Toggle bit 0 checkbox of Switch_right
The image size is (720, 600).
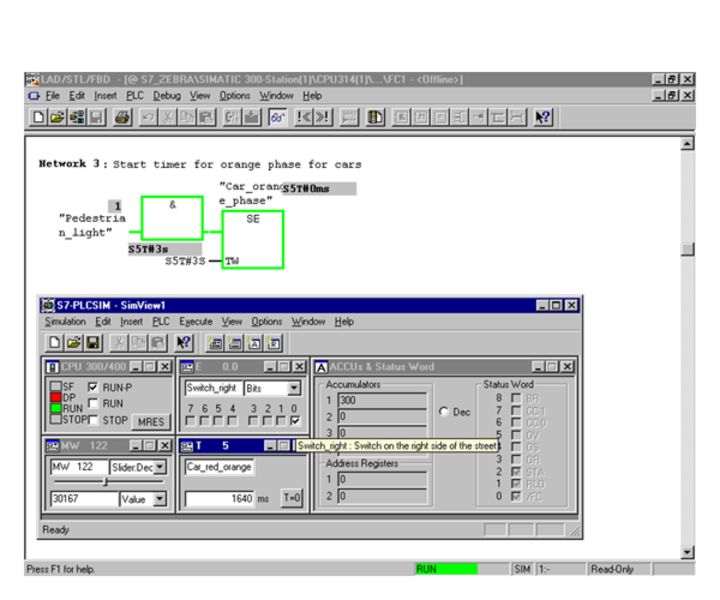tap(295, 421)
